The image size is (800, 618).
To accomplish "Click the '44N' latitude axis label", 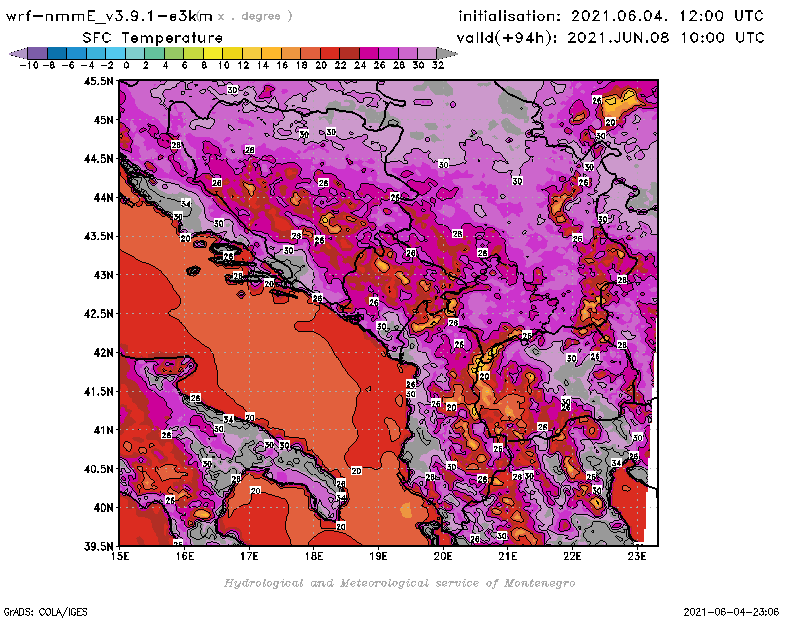I will coord(103,197).
